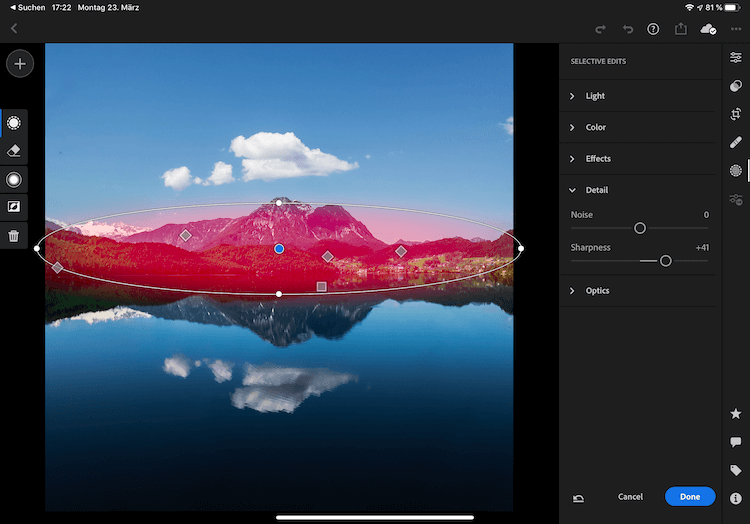Open the comments speech bubble icon

[736, 442]
